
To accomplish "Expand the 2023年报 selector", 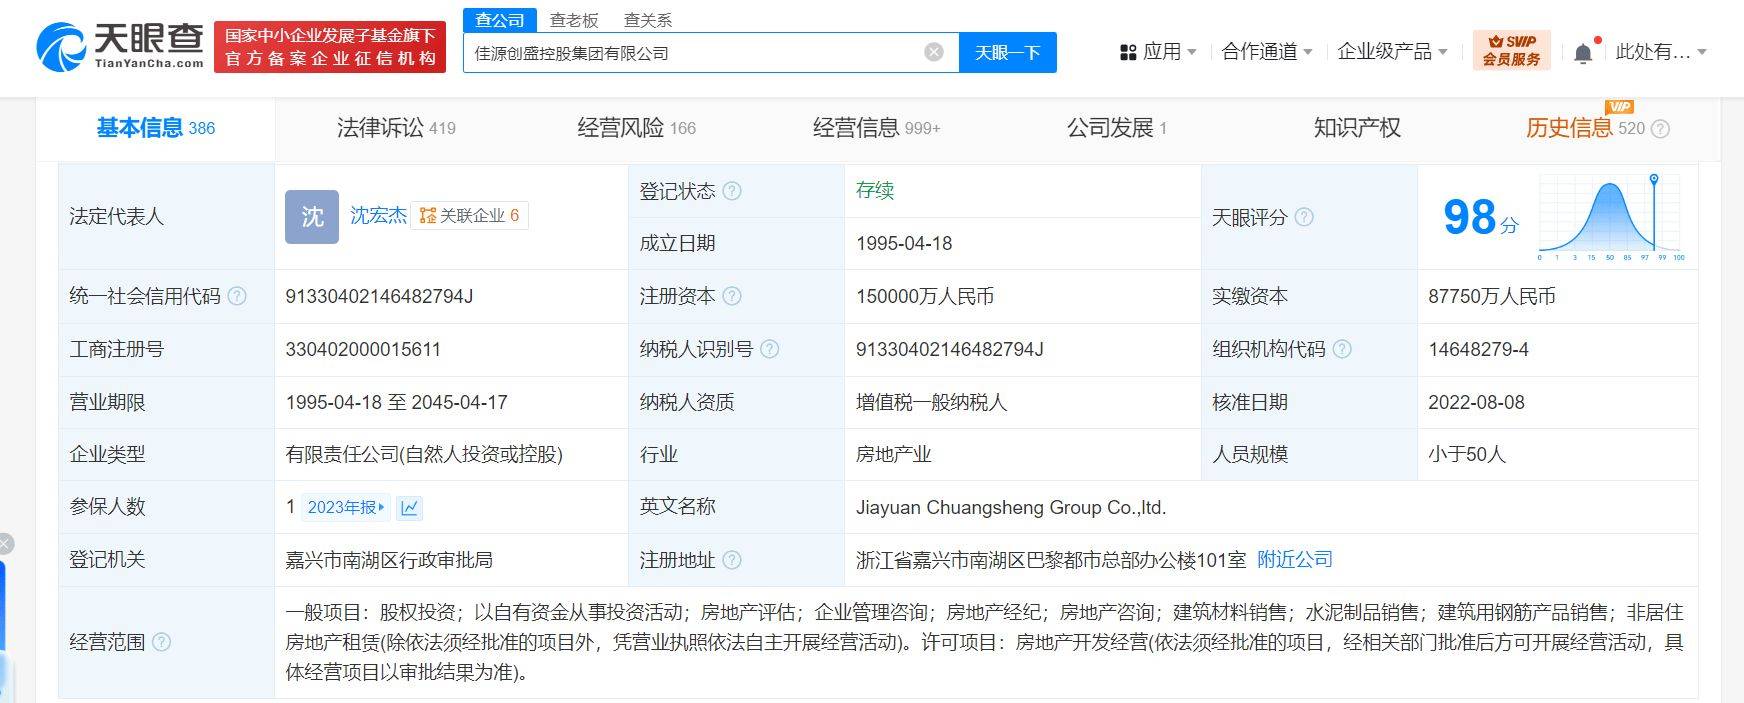I will [345, 508].
